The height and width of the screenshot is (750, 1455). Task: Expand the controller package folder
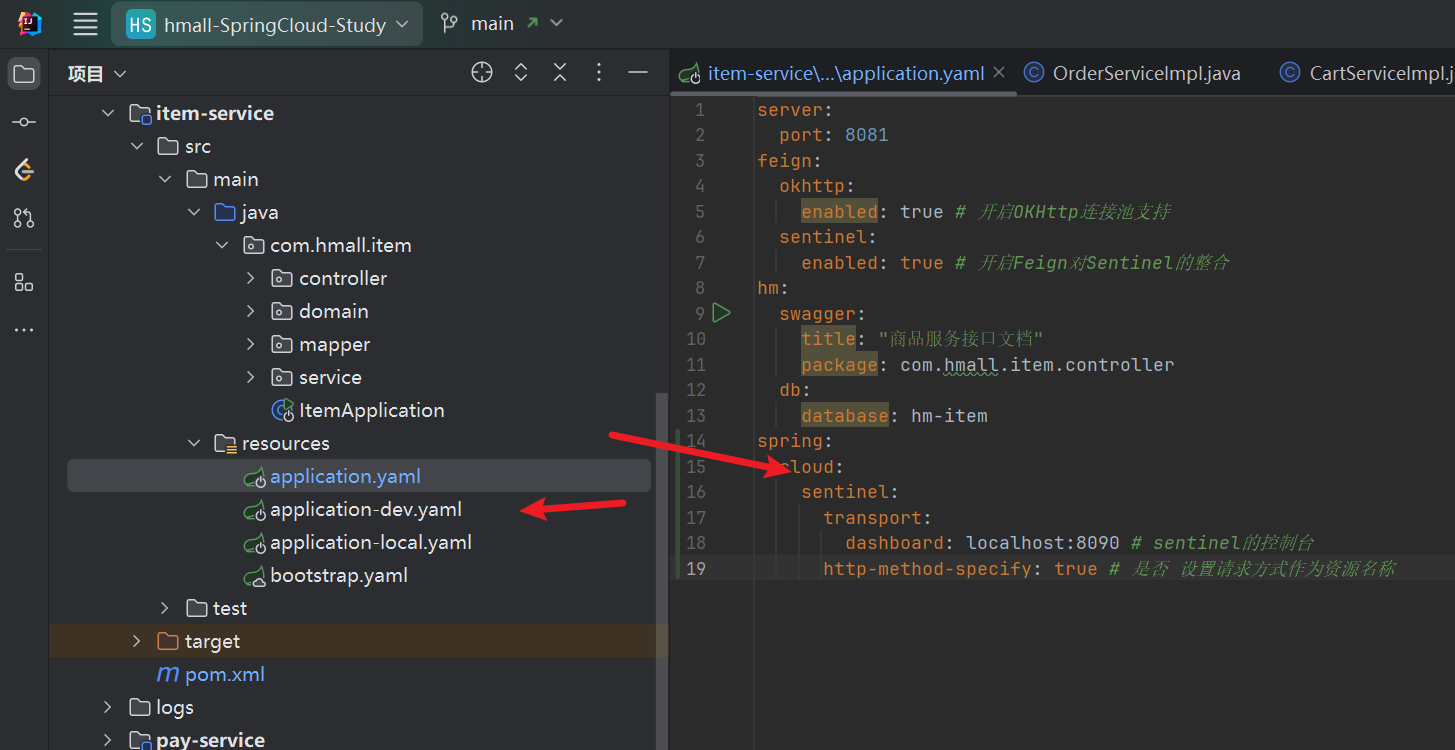click(251, 279)
